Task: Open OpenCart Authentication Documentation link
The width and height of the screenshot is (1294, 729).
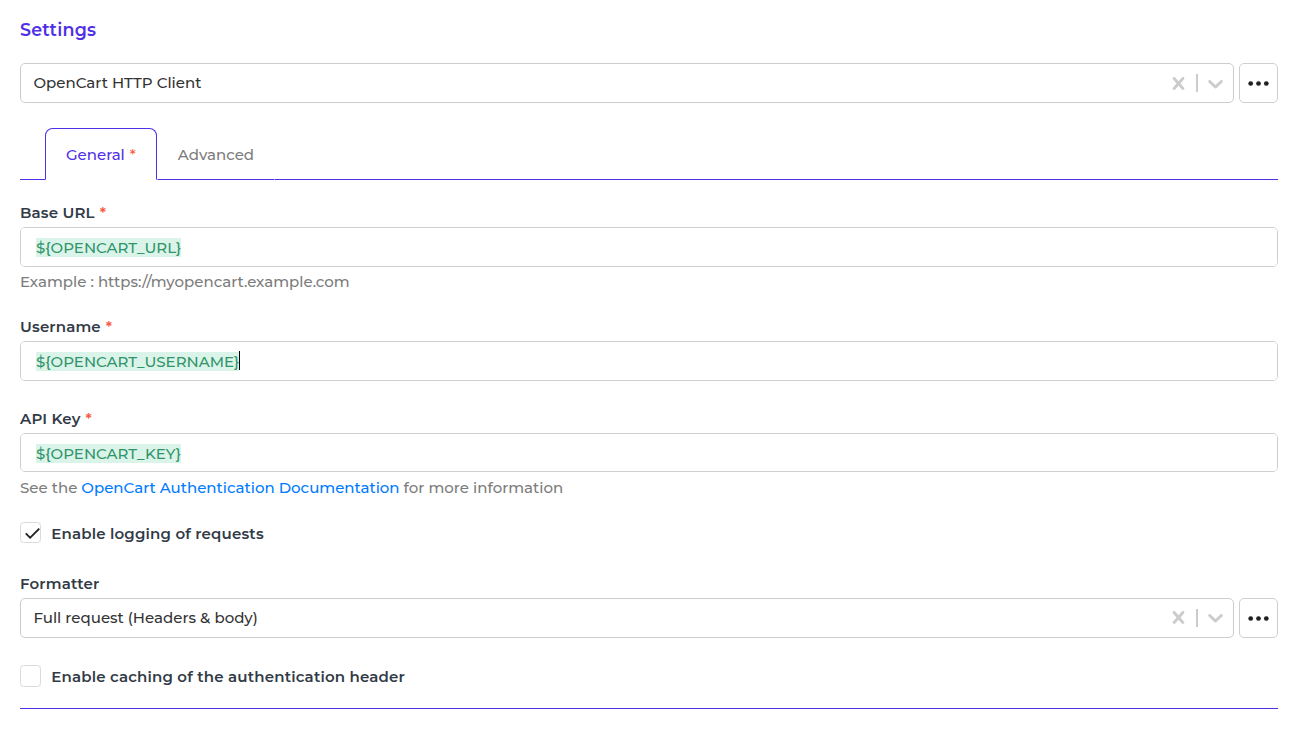Action: point(240,488)
